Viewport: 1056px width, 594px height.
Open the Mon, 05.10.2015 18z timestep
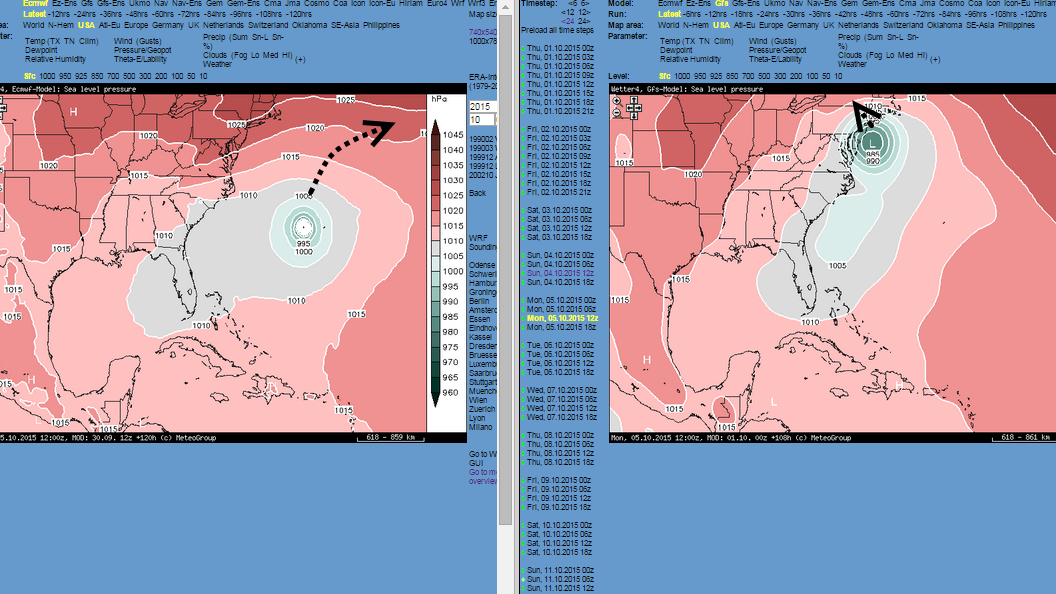tap(564, 327)
